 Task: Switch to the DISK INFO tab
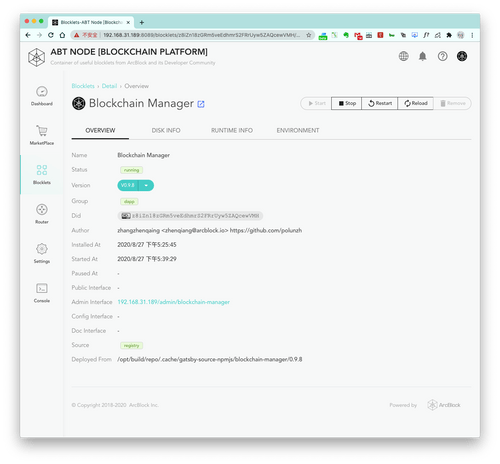tap(166, 130)
